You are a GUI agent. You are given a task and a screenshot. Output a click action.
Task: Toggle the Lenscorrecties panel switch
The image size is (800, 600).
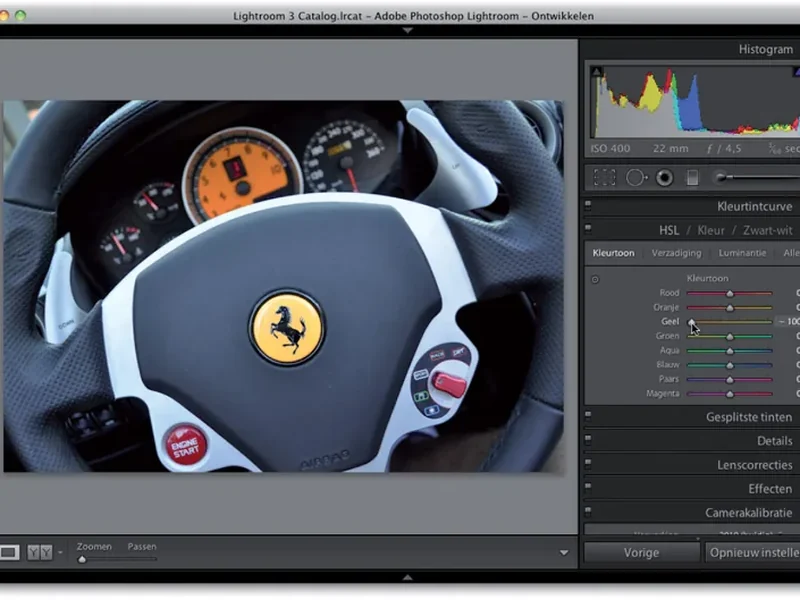point(588,463)
